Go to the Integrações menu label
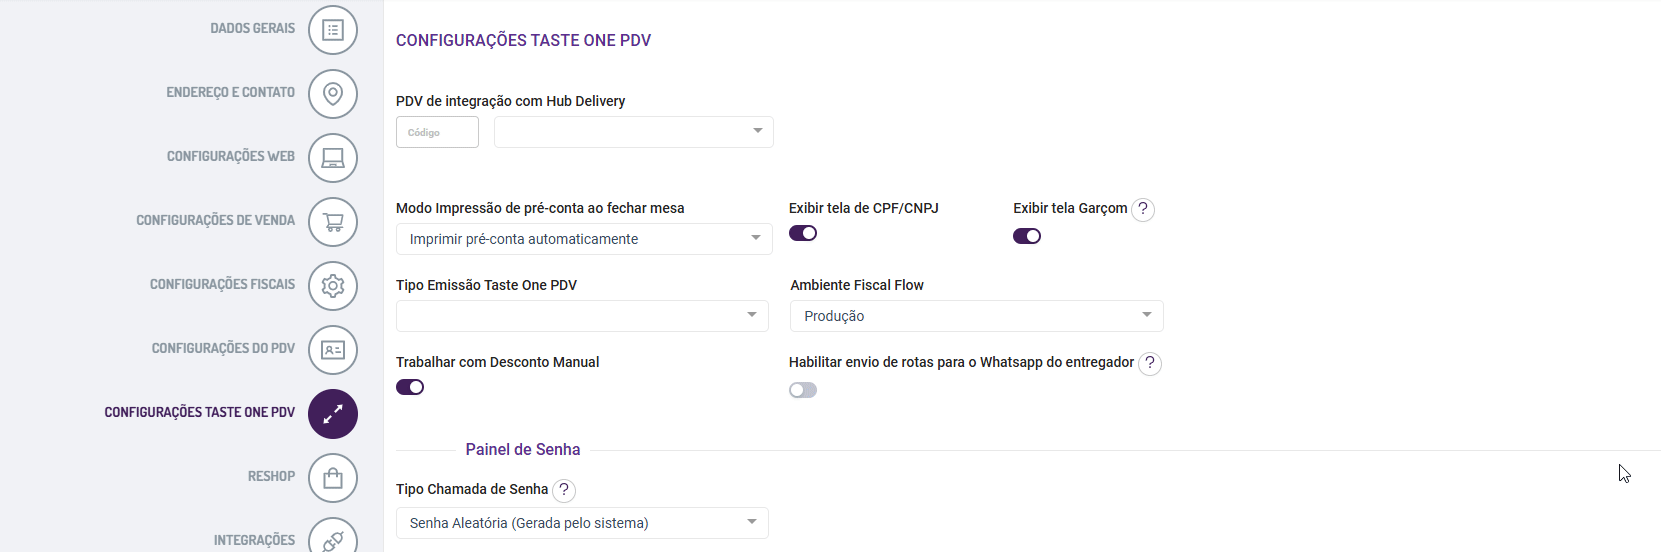Image resolution: width=1661 pixels, height=552 pixels. click(254, 540)
